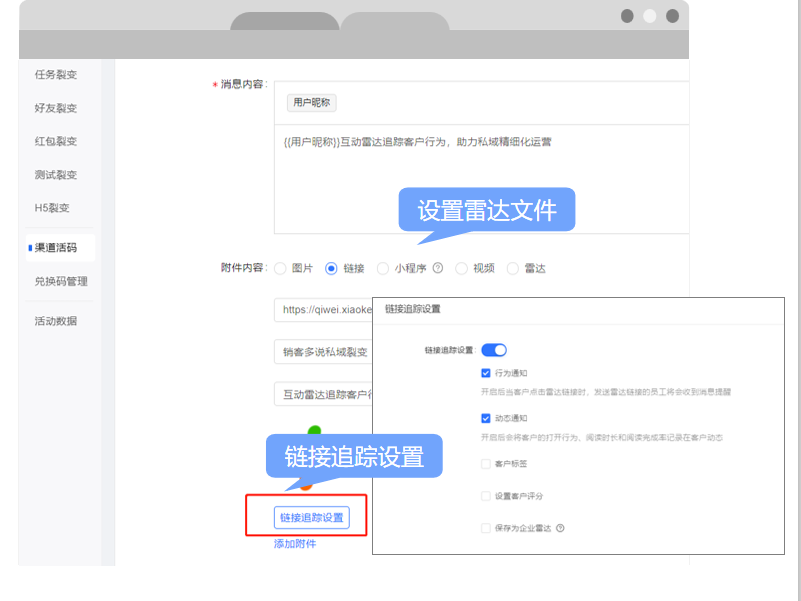Screen dimensions: 801x601
Task: Uncheck the 动态通知 checkbox
Action: [x=486, y=418]
